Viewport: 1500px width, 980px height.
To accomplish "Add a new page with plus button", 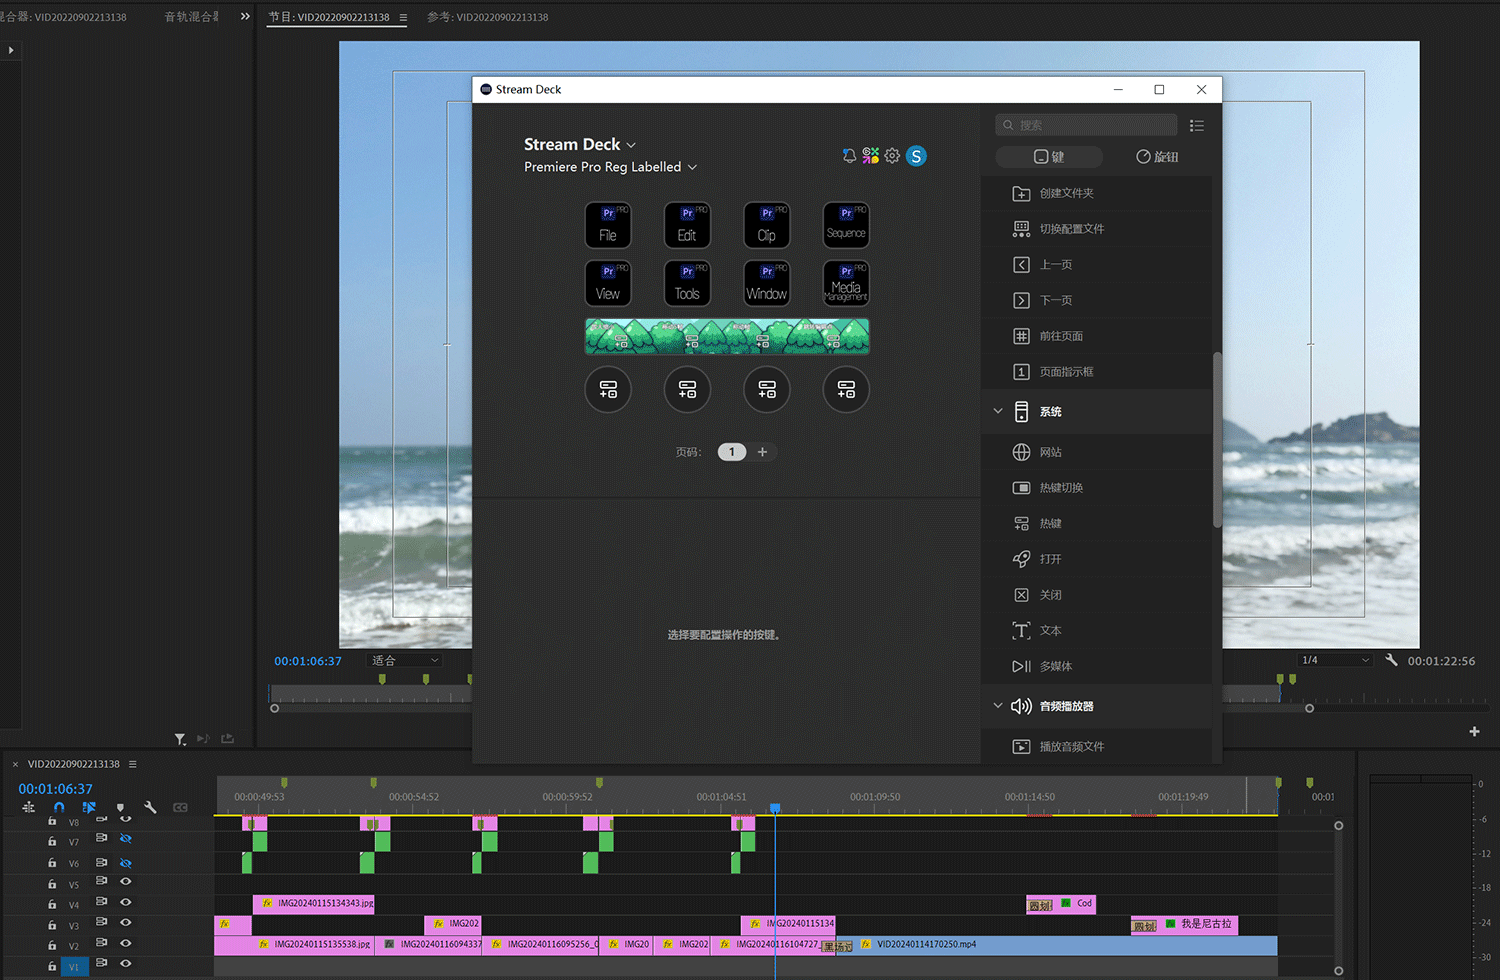I will 762,452.
